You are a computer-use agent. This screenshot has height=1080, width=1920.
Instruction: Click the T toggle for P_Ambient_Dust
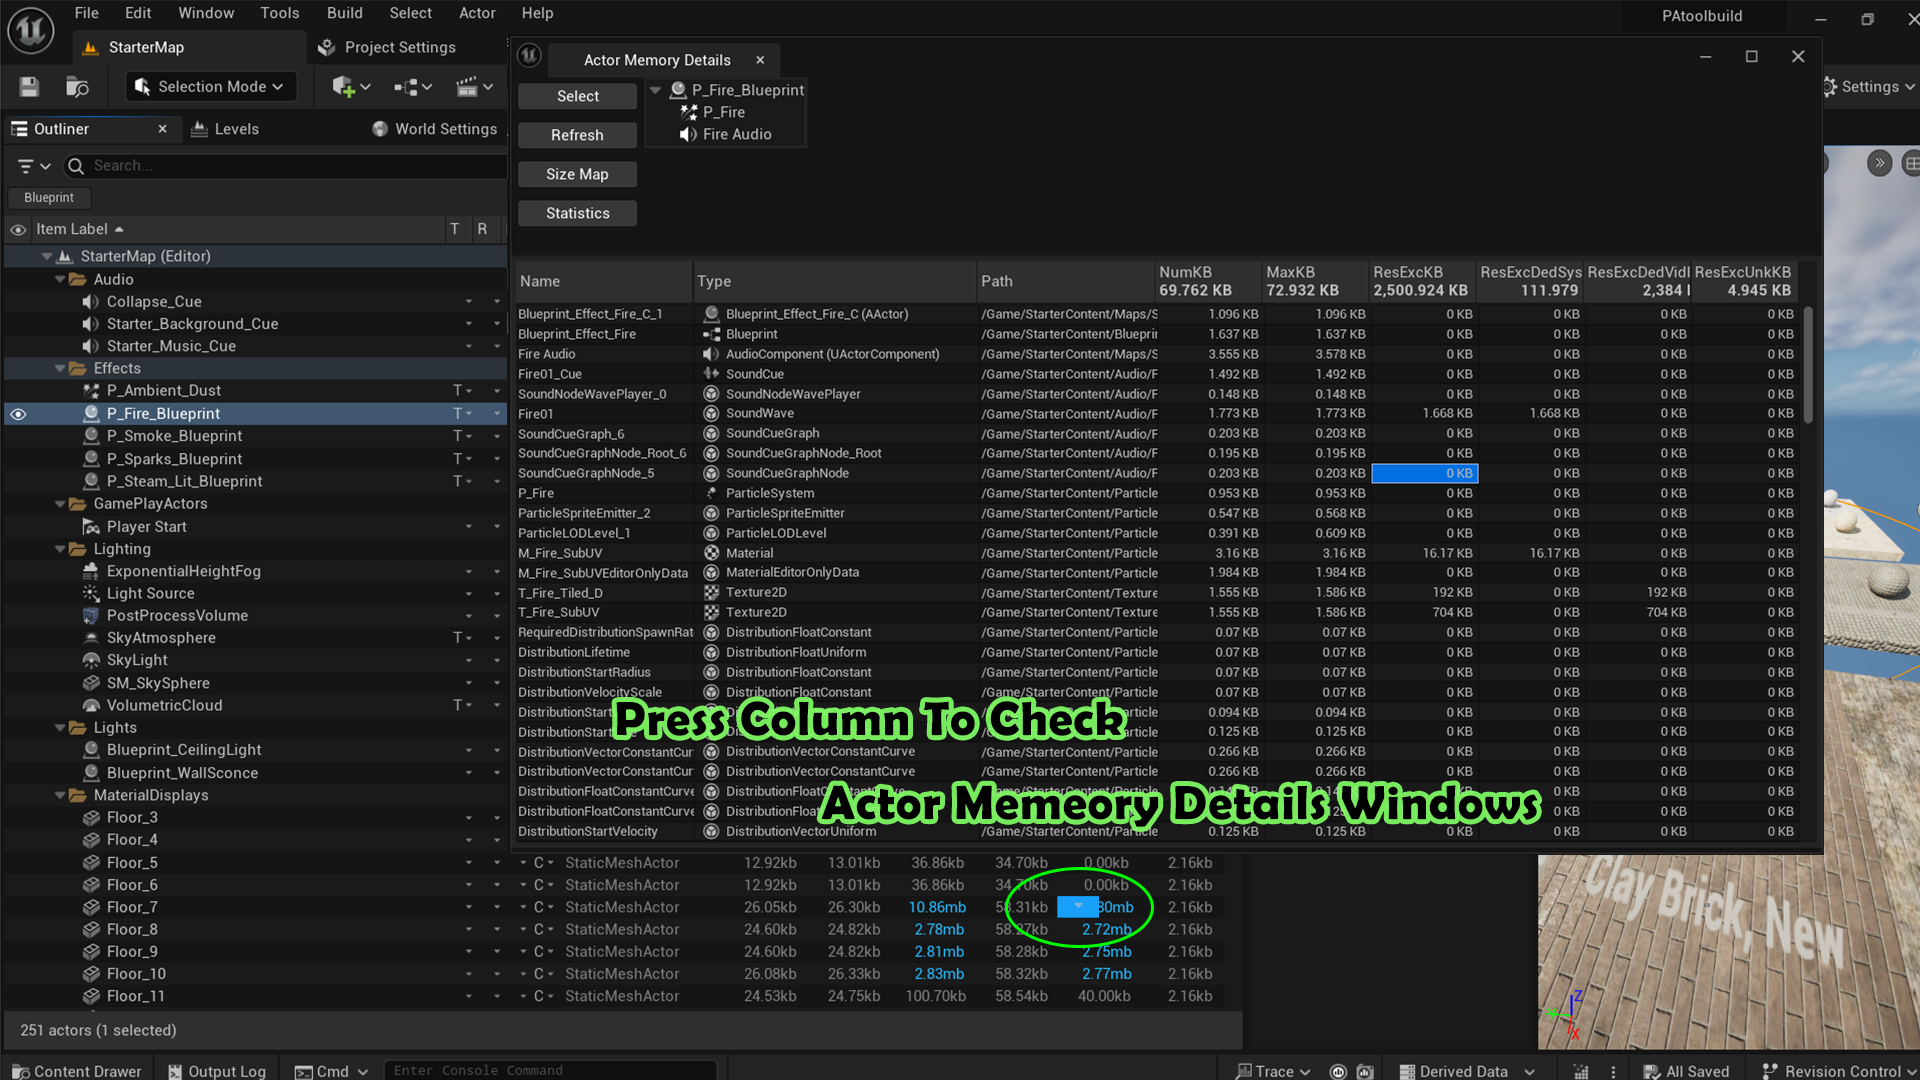pos(457,390)
